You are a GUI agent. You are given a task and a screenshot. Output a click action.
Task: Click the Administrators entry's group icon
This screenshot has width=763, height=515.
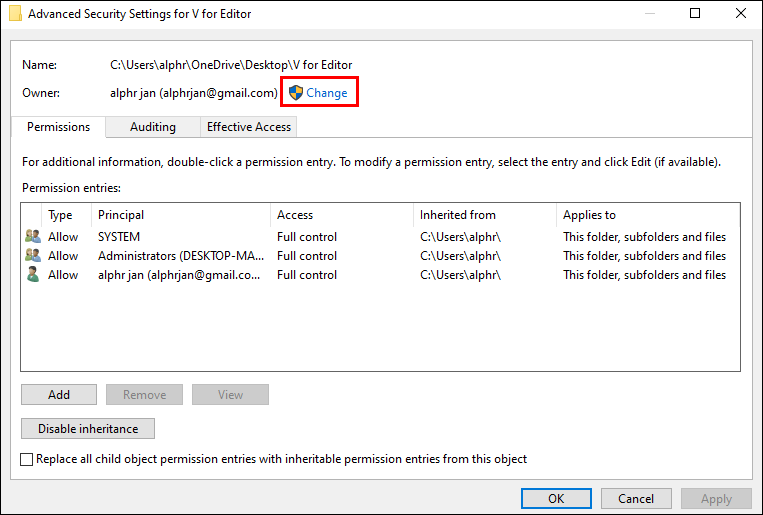point(33,256)
